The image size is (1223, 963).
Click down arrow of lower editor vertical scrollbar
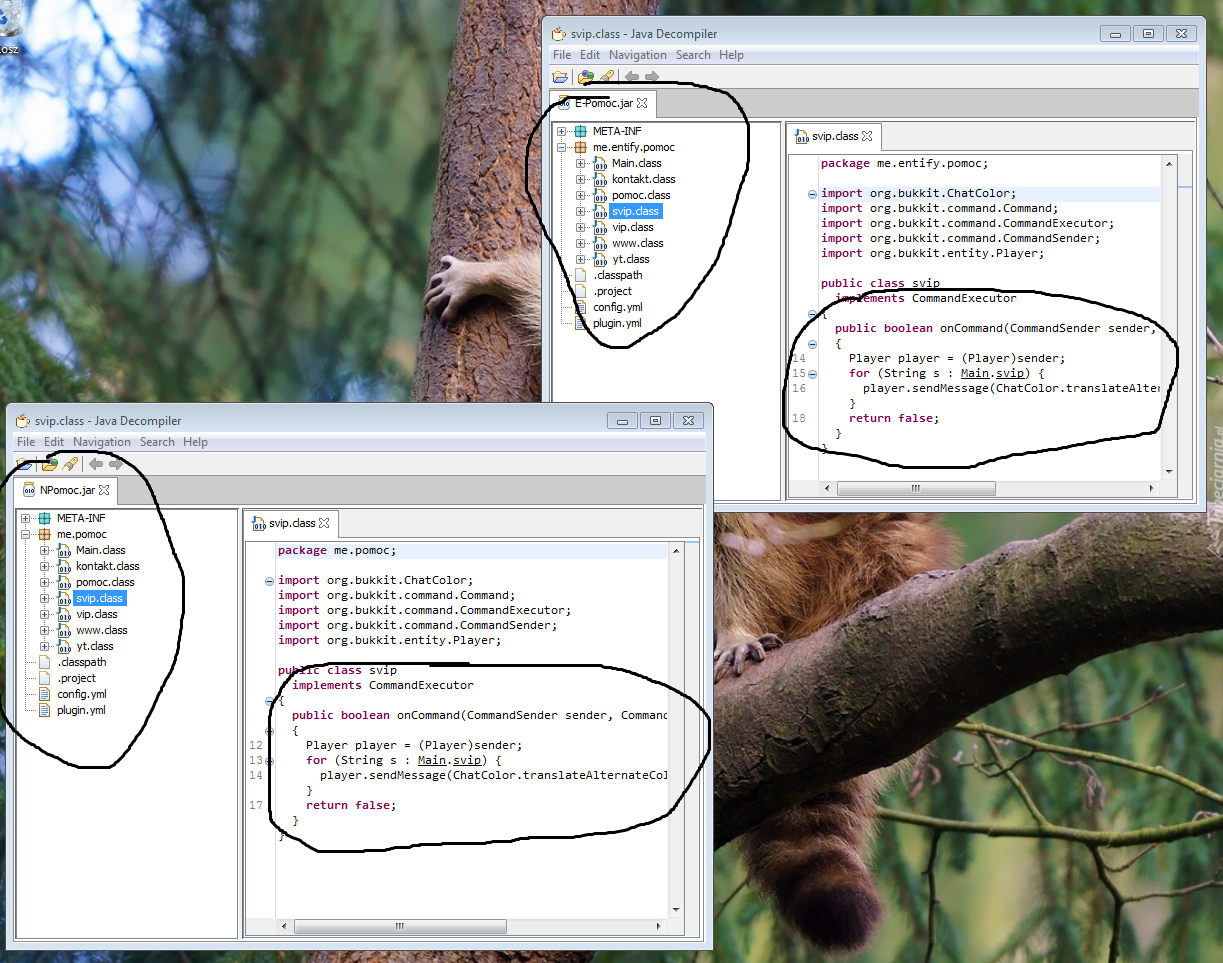coord(675,910)
